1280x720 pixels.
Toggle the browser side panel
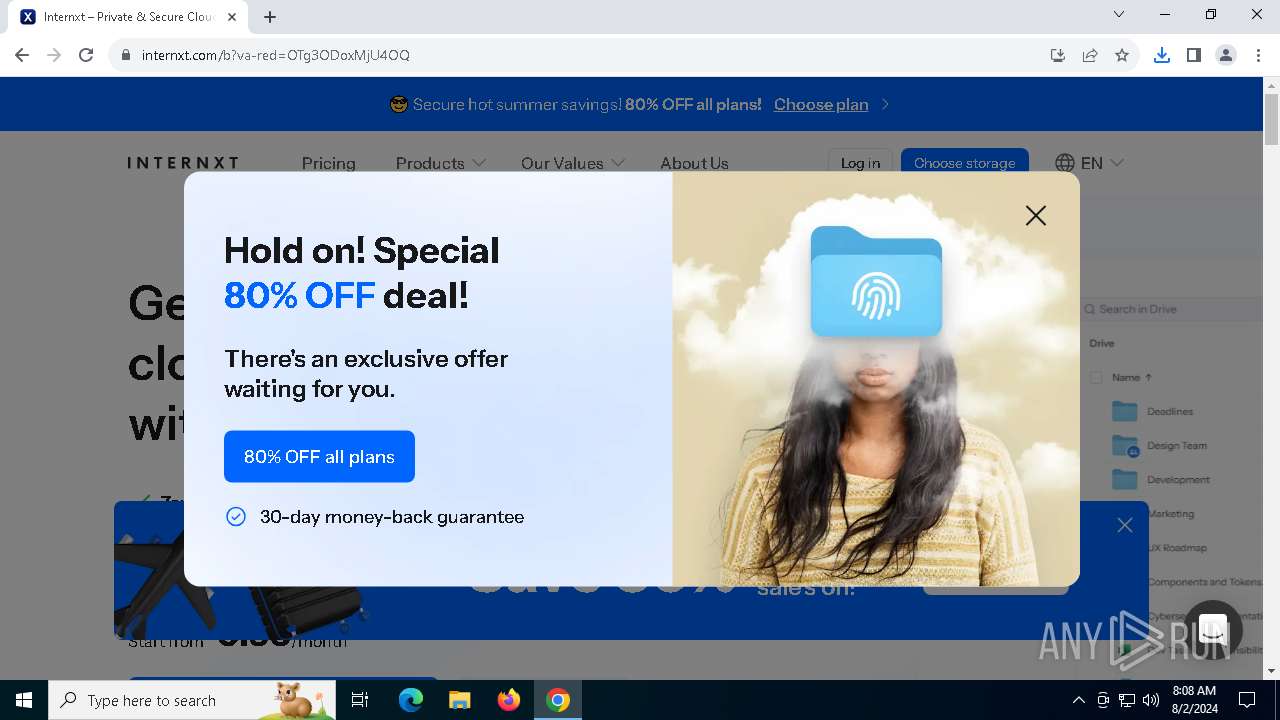pyautogui.click(x=1194, y=55)
